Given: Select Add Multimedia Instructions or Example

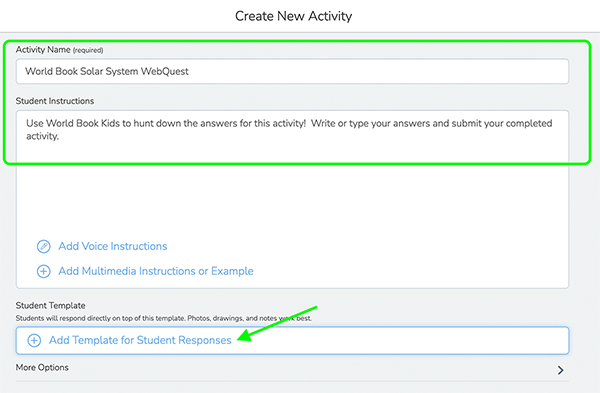Looking at the screenshot, I should [156, 271].
